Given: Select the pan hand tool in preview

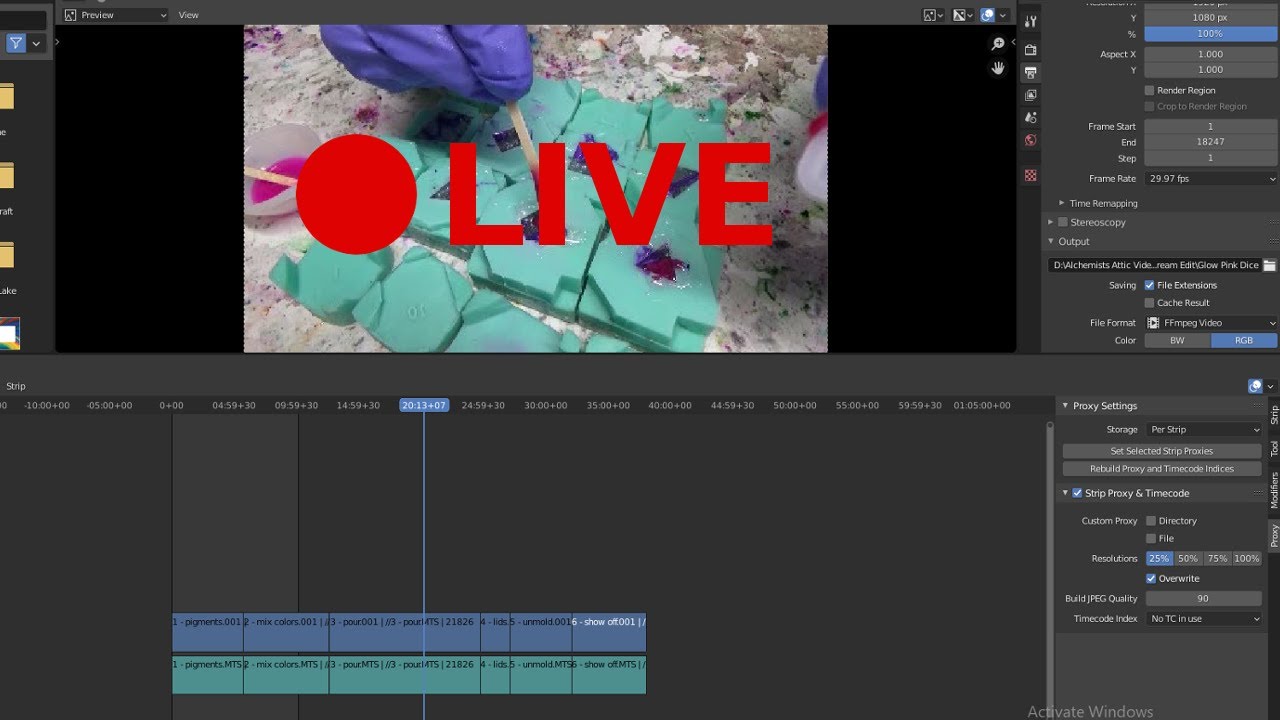Looking at the screenshot, I should (x=998, y=68).
